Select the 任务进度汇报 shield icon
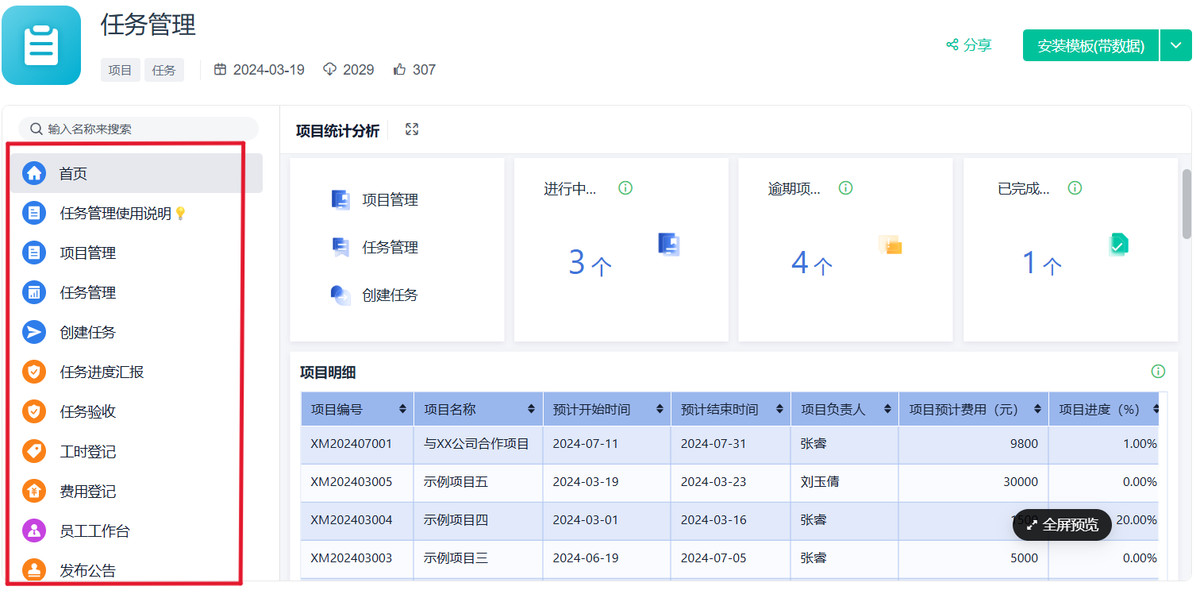The height and width of the screenshot is (598, 1200). pos(34,372)
